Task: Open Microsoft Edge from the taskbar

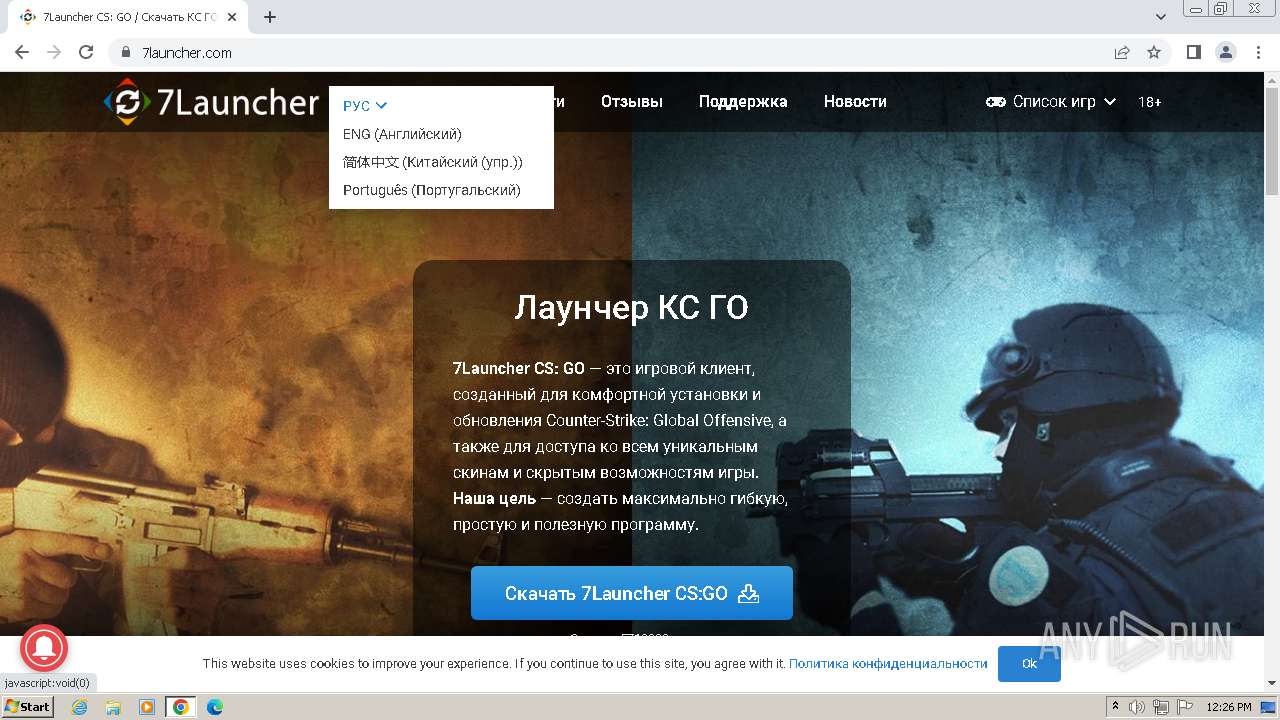Action: click(x=214, y=707)
